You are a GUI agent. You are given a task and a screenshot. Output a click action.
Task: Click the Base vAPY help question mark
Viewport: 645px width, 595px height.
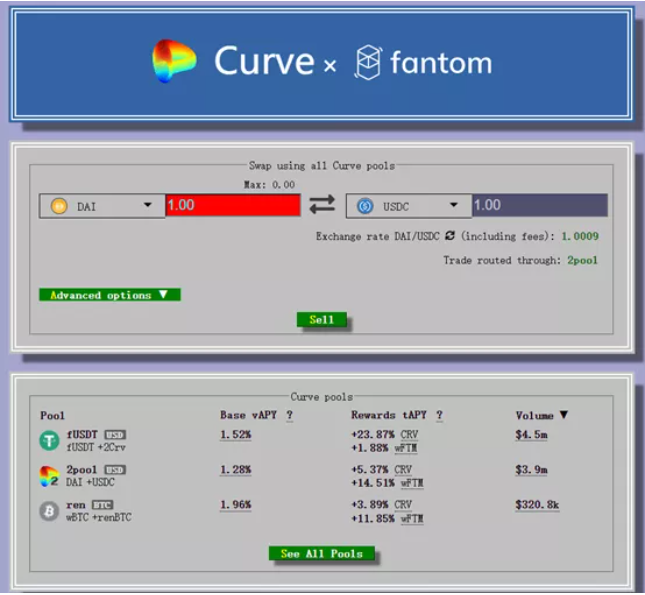[290, 415]
